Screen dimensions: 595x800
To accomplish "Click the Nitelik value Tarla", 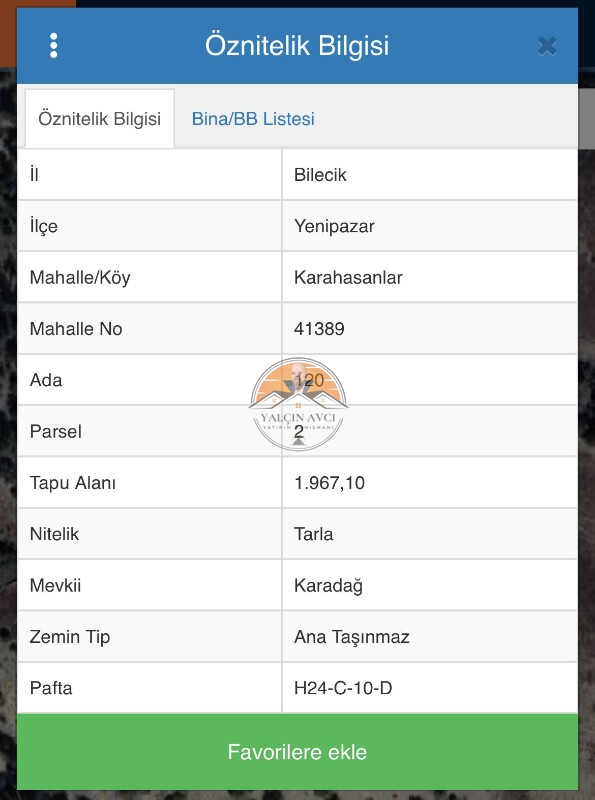I will [313, 534].
